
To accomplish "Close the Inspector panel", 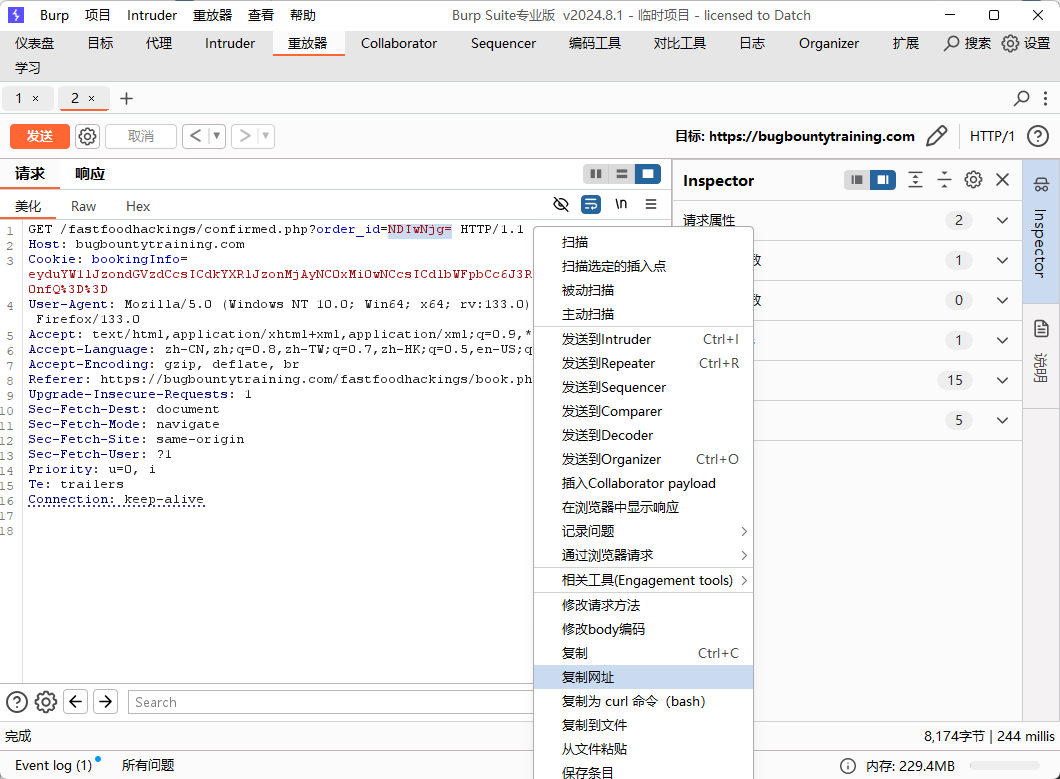I will pos(1003,180).
